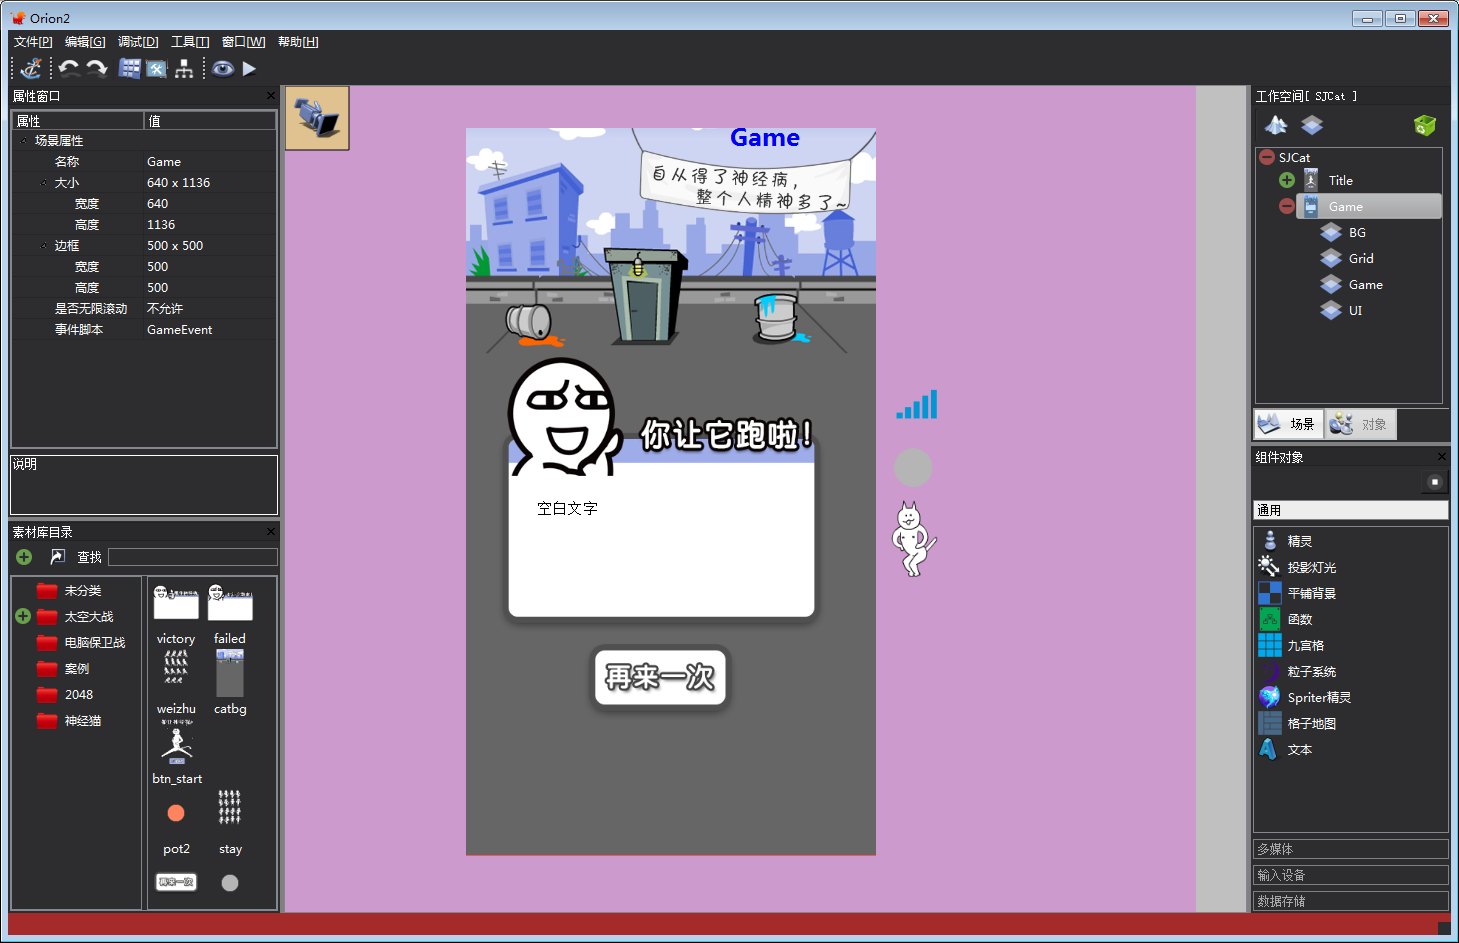Image resolution: width=1459 pixels, height=943 pixels.
Task: Select the catbg asset thumbnail
Action: tap(230, 675)
